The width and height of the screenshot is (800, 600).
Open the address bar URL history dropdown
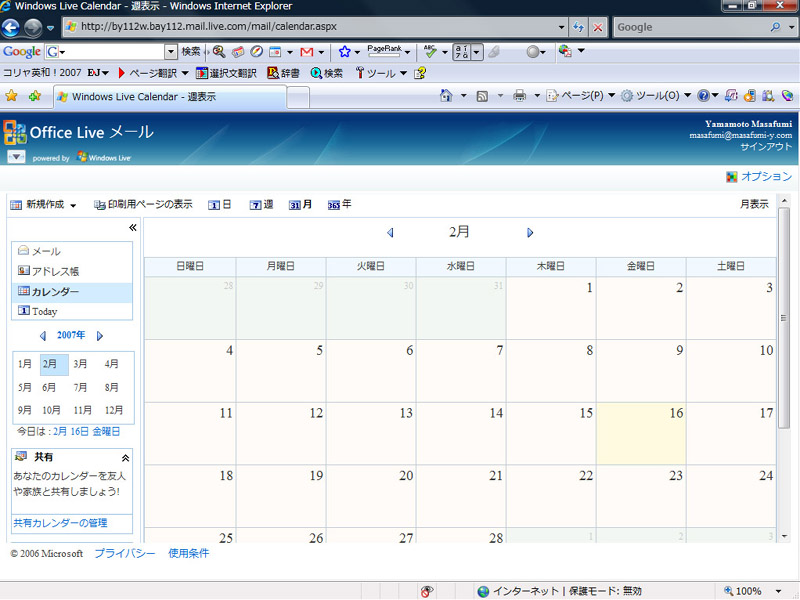[x=561, y=27]
